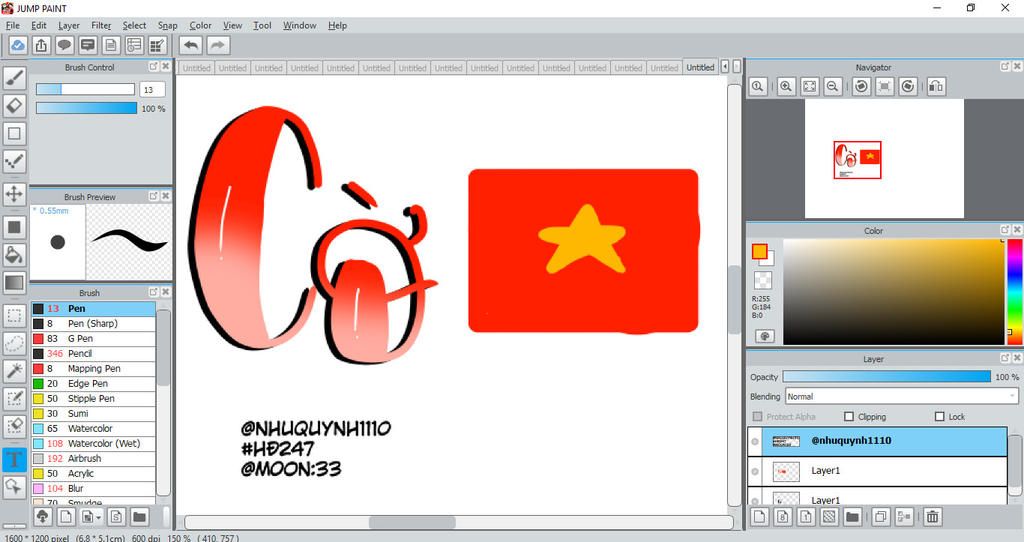
Task: Add an 8-bit layer in Layer panel
Action: pyautogui.click(x=783, y=517)
